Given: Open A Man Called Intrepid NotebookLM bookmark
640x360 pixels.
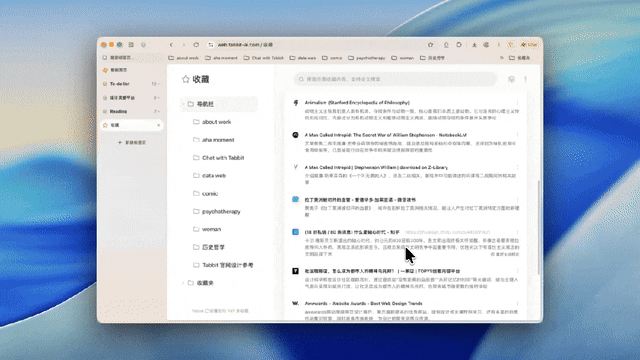Looking at the screenshot, I should (x=386, y=135).
